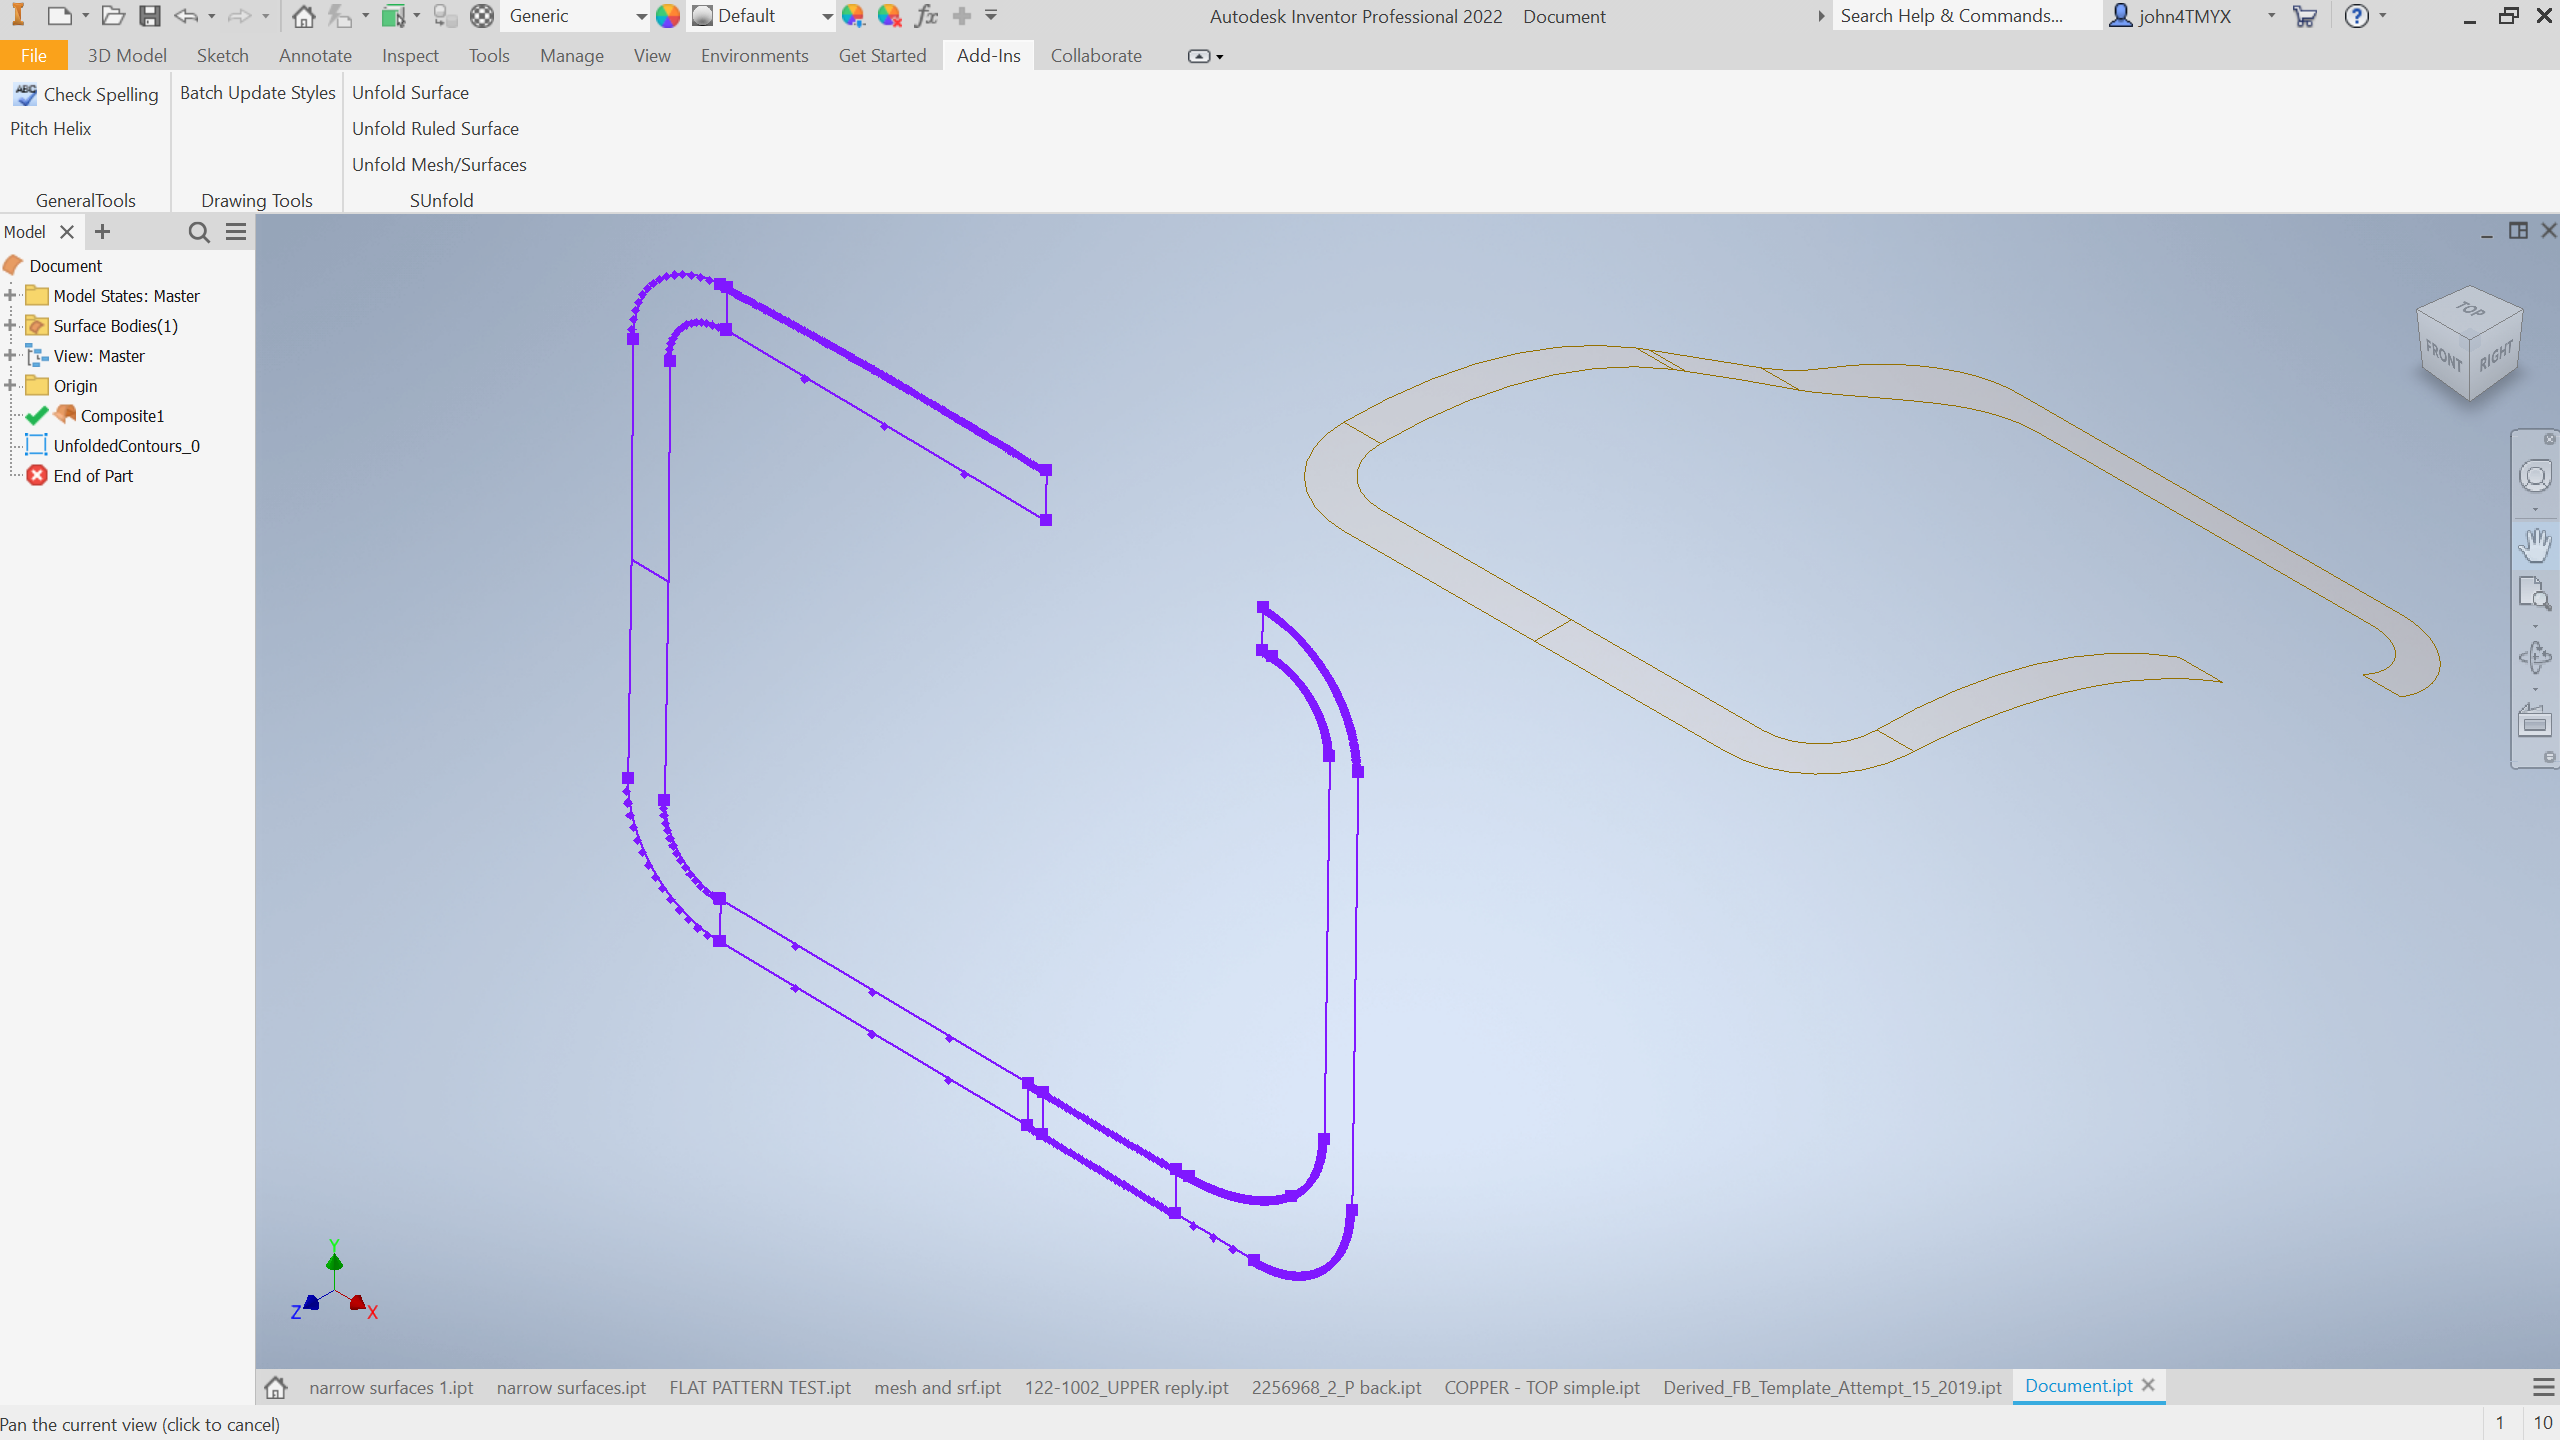This screenshot has height=1440, width=2560.
Task: Click the Search Help & Commands field
Action: 1960,16
